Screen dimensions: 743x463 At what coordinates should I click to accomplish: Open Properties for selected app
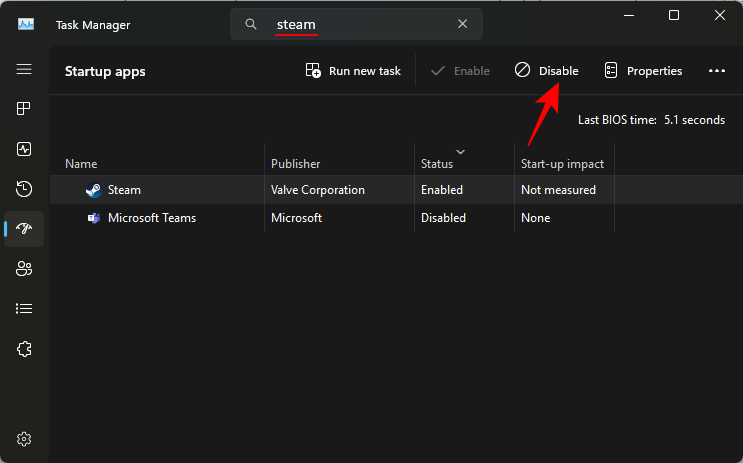click(643, 71)
